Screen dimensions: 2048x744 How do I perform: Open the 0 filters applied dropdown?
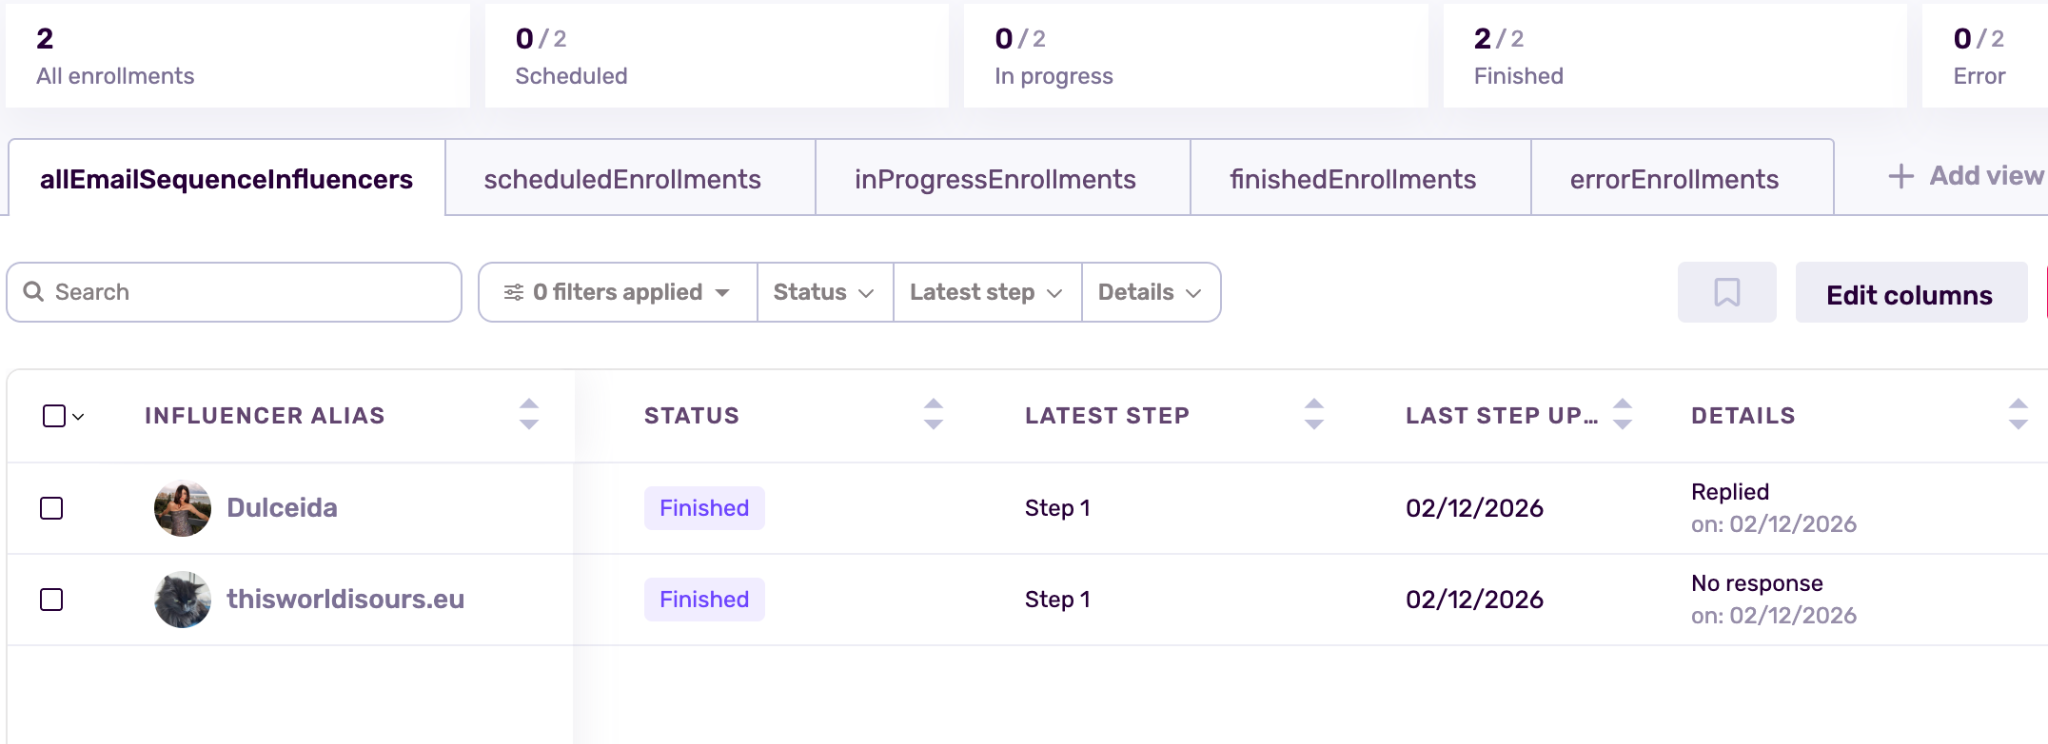(617, 292)
